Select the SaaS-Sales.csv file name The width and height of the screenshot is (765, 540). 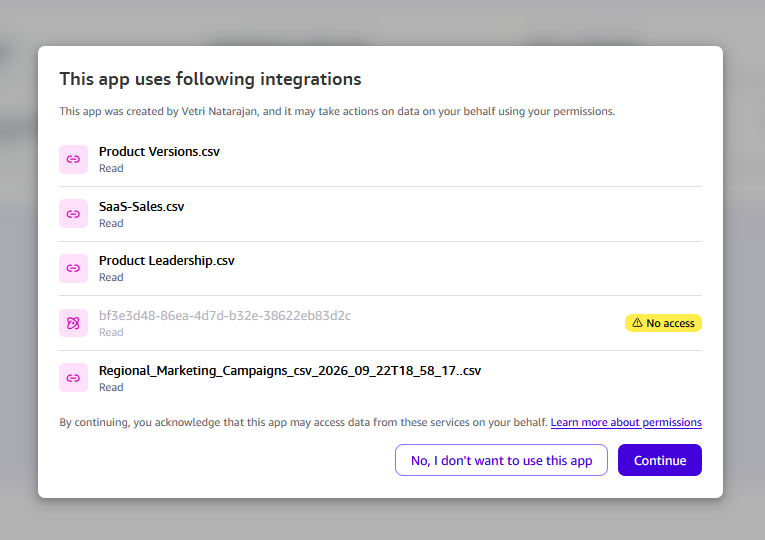141,206
